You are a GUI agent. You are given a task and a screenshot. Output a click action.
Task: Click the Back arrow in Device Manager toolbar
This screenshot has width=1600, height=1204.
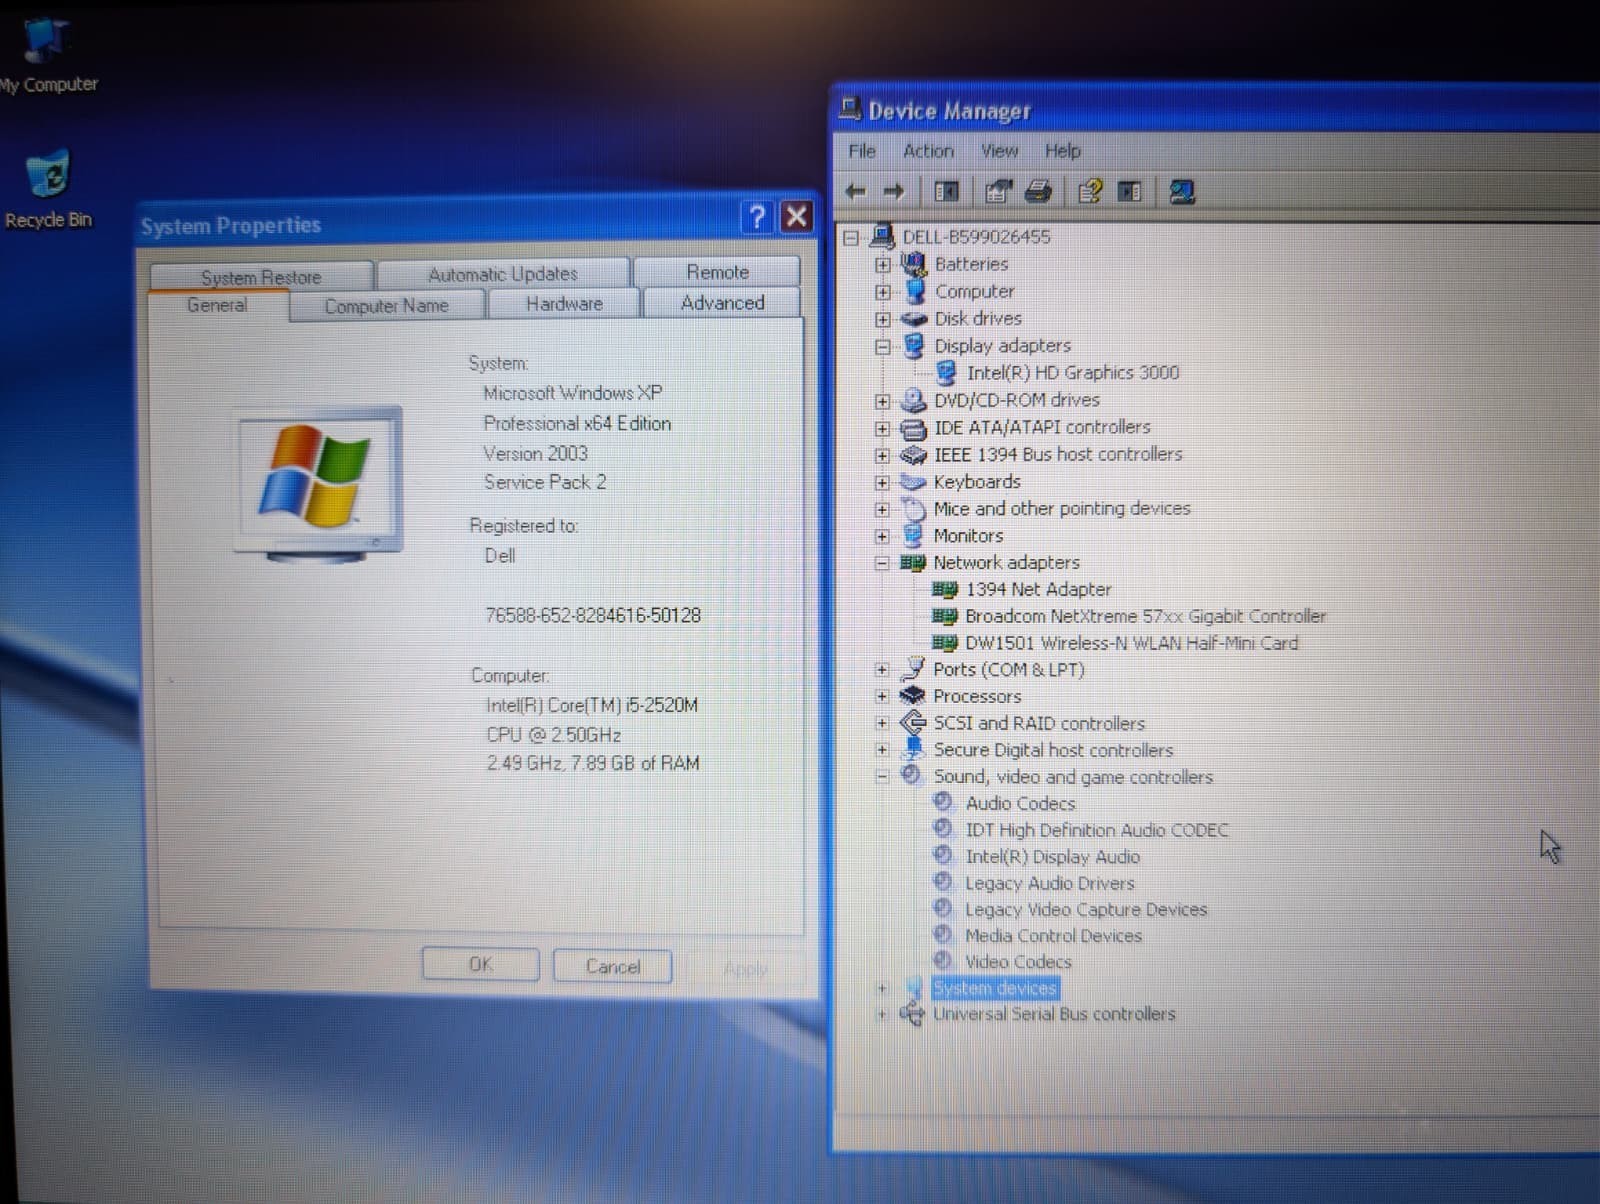(856, 191)
